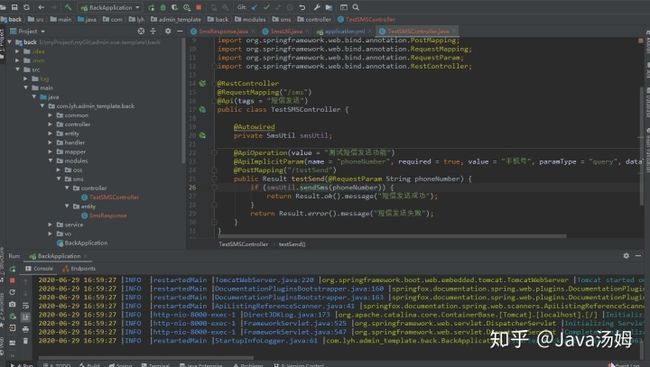The width and height of the screenshot is (650, 367).
Task: Open the BackApplication run configuration dropdown
Action: point(110,7)
